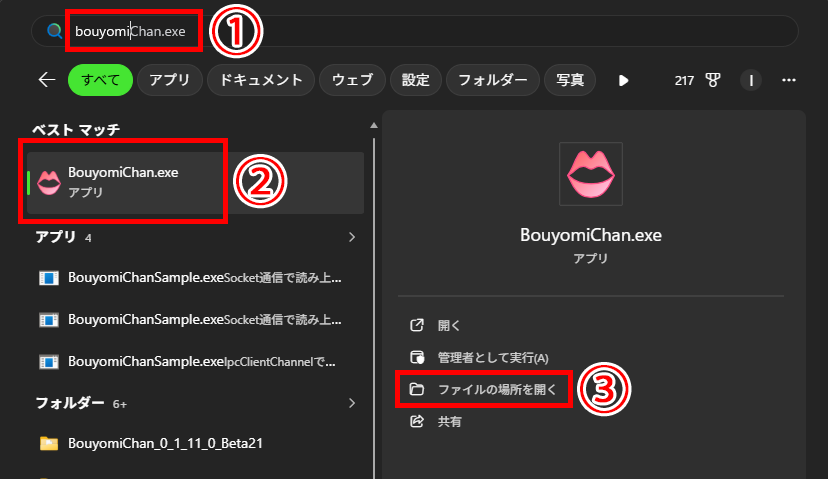The height and width of the screenshot is (479, 828).
Task: Switch to the フォルダー filter tab
Action: click(x=493, y=80)
